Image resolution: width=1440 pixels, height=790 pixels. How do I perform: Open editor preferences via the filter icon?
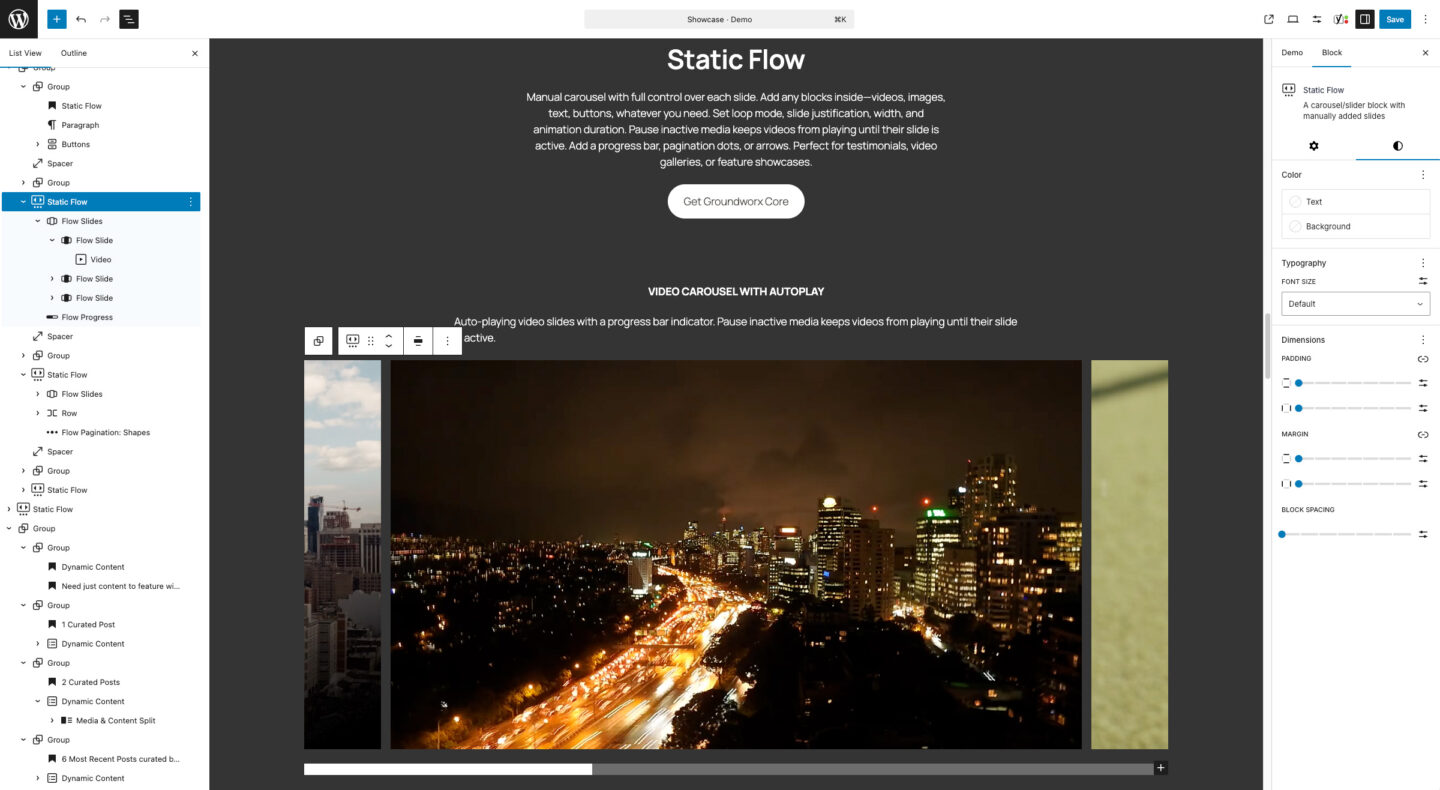tap(1316, 19)
